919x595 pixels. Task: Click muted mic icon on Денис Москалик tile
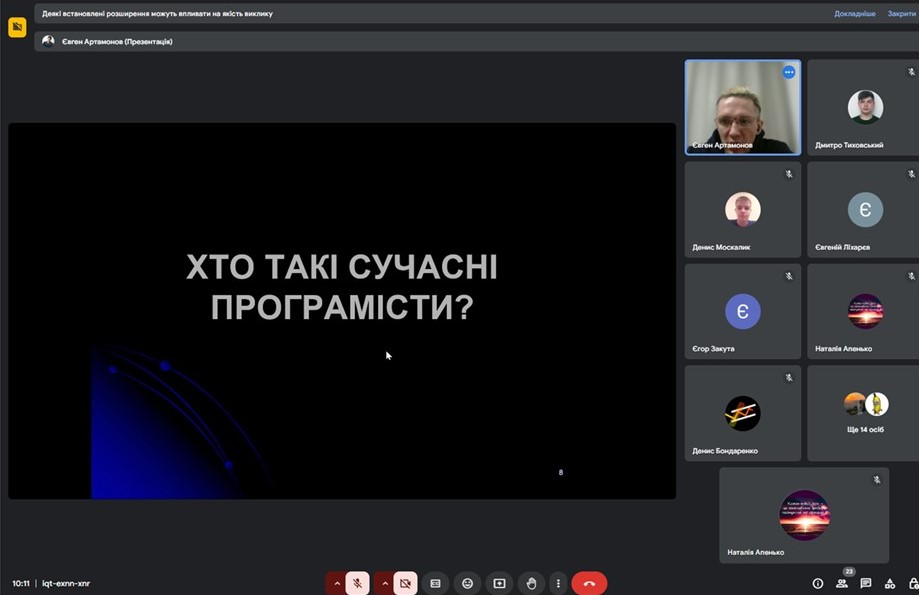tap(789, 174)
